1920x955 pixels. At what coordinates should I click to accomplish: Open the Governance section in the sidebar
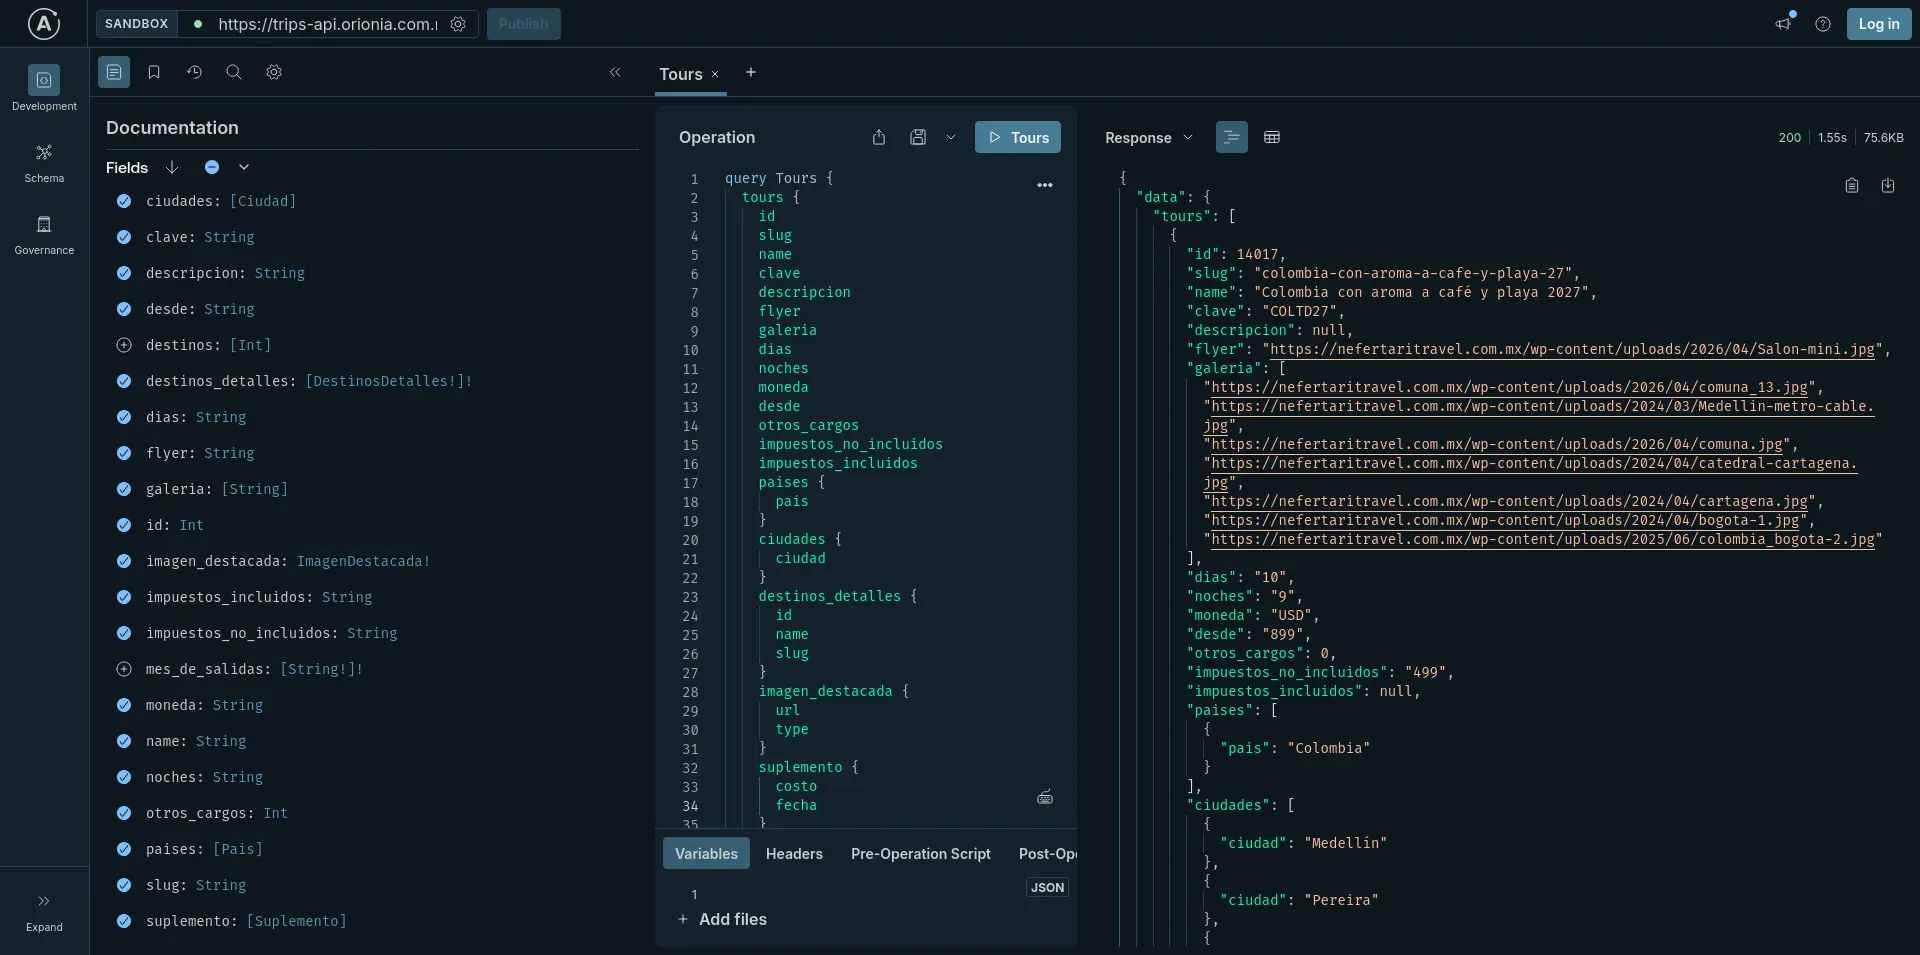[x=44, y=235]
